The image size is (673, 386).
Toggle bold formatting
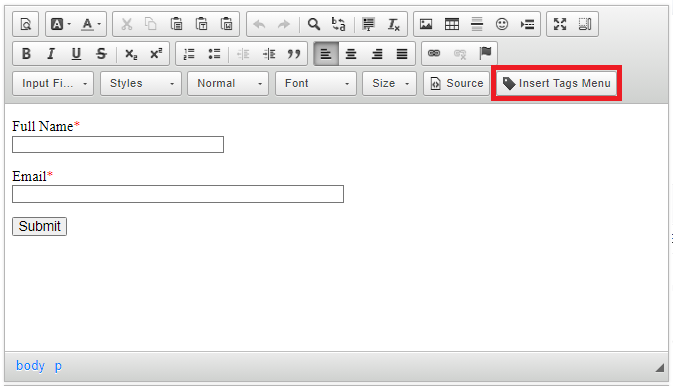26,54
